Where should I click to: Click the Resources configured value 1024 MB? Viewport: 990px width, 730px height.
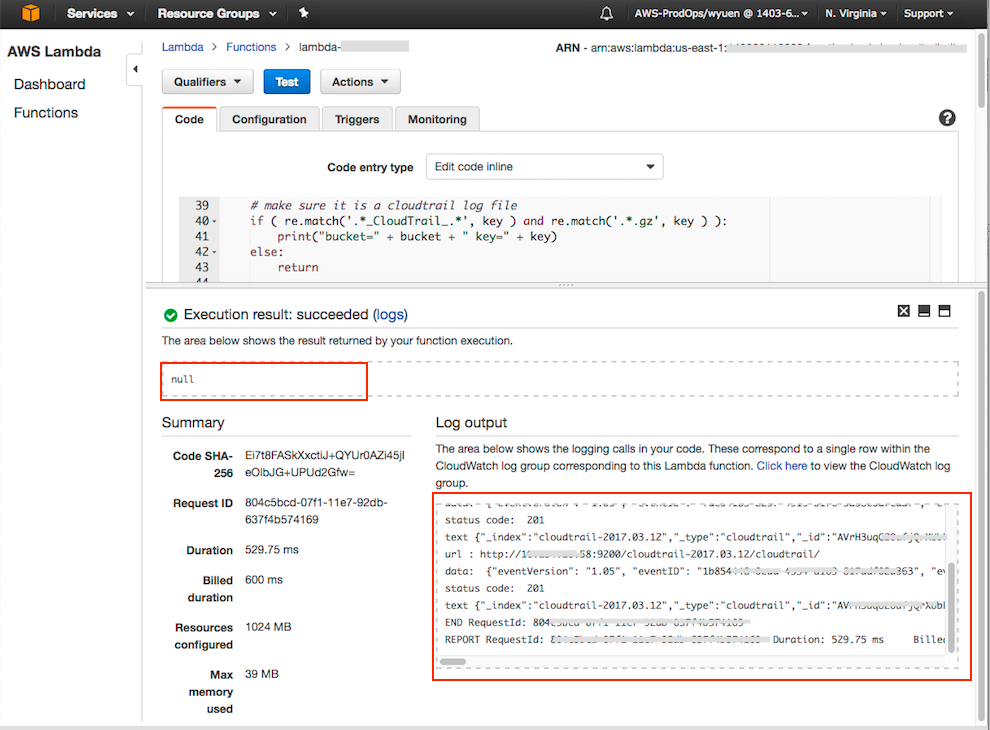[x=268, y=627]
